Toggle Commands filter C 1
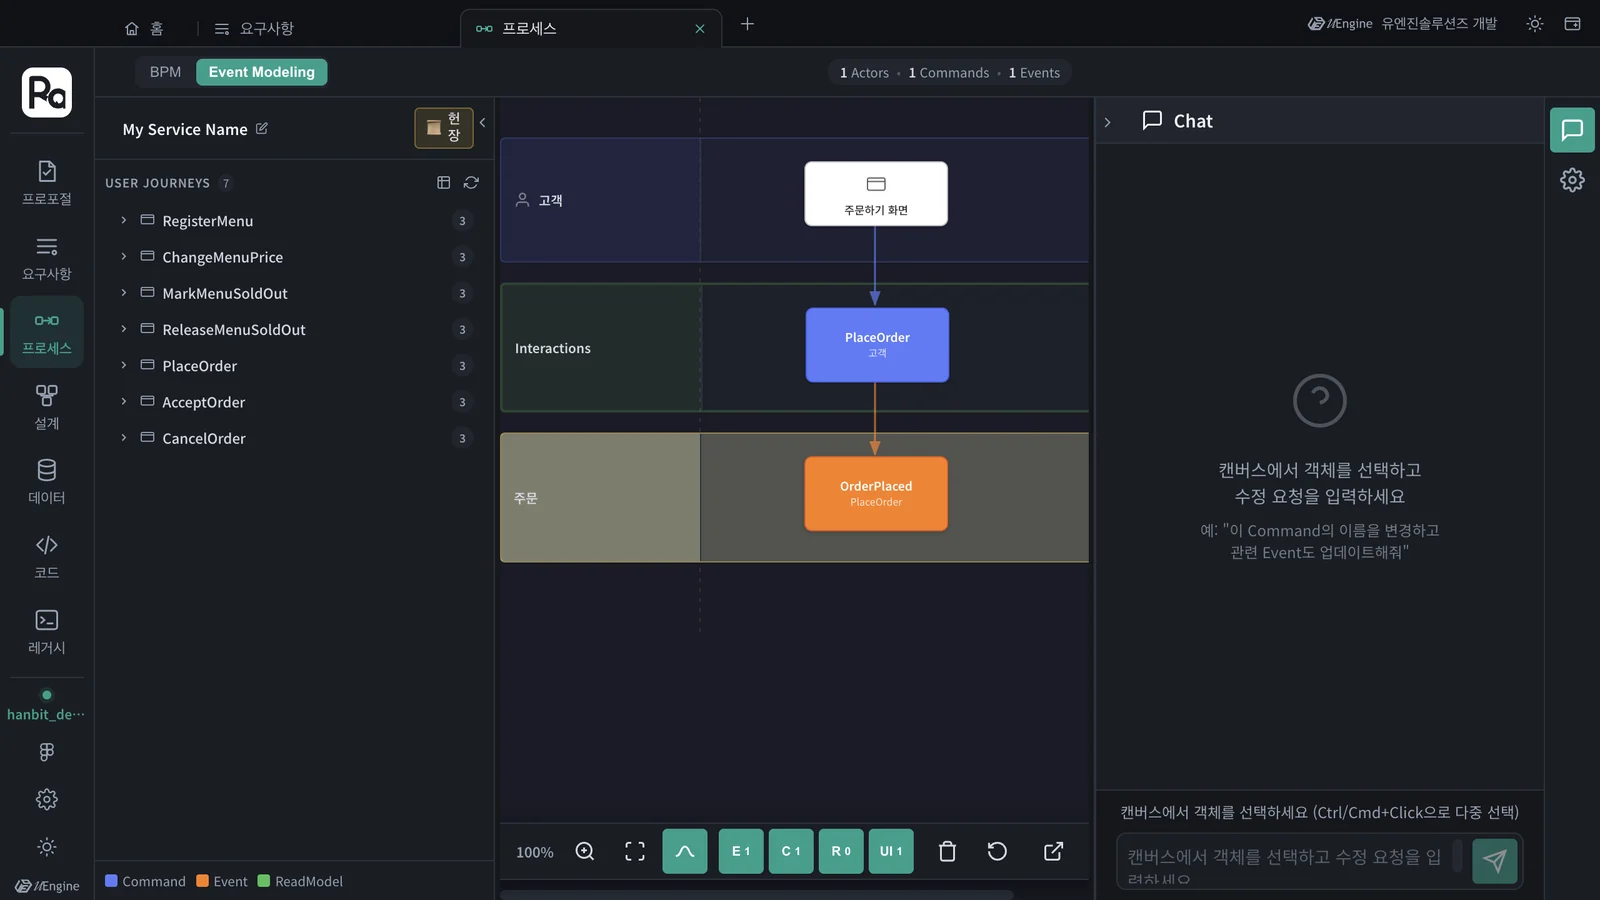 791,851
